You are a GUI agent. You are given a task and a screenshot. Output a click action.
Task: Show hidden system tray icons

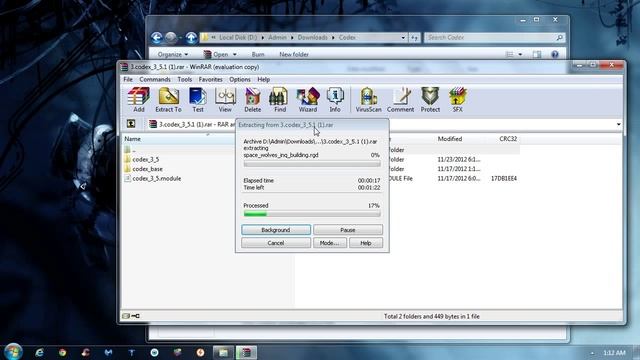pos(592,353)
